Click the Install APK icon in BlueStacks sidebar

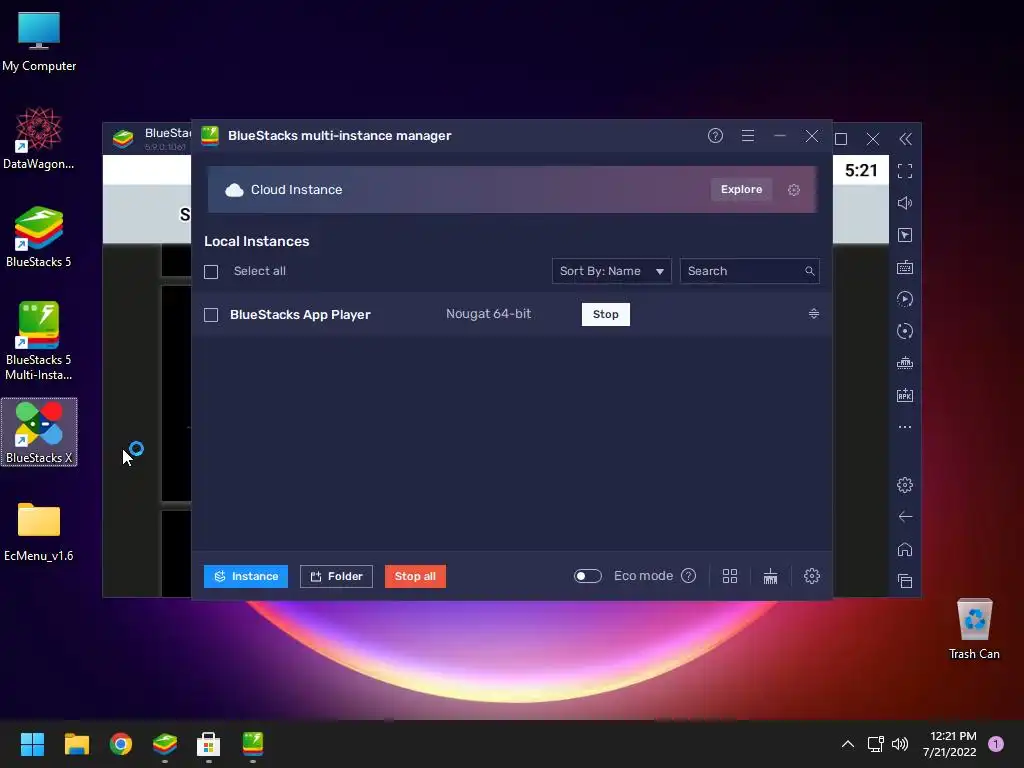905,395
